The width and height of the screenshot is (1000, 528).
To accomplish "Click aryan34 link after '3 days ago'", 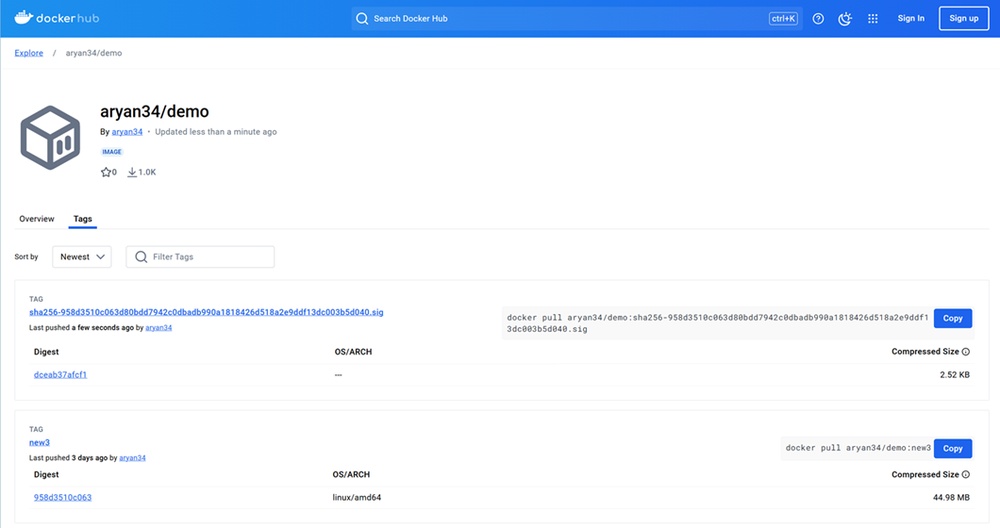I will coord(133,458).
